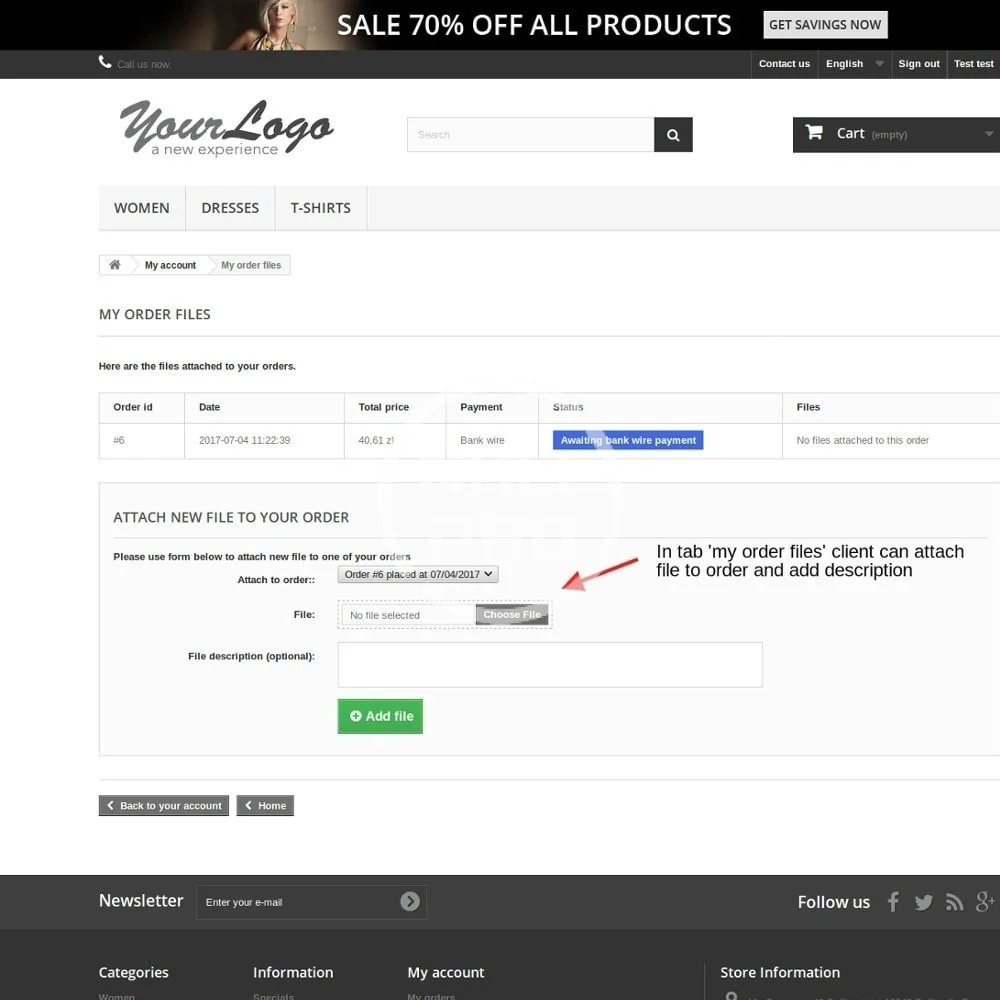Image resolution: width=1000 pixels, height=1000 pixels.
Task: Expand the English language dropdown
Action: click(854, 64)
